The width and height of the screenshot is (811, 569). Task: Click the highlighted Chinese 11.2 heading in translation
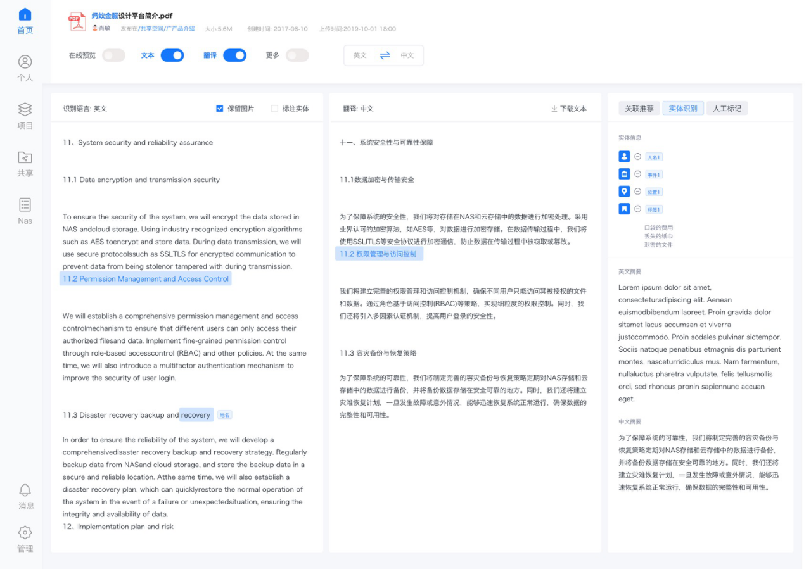point(379,254)
